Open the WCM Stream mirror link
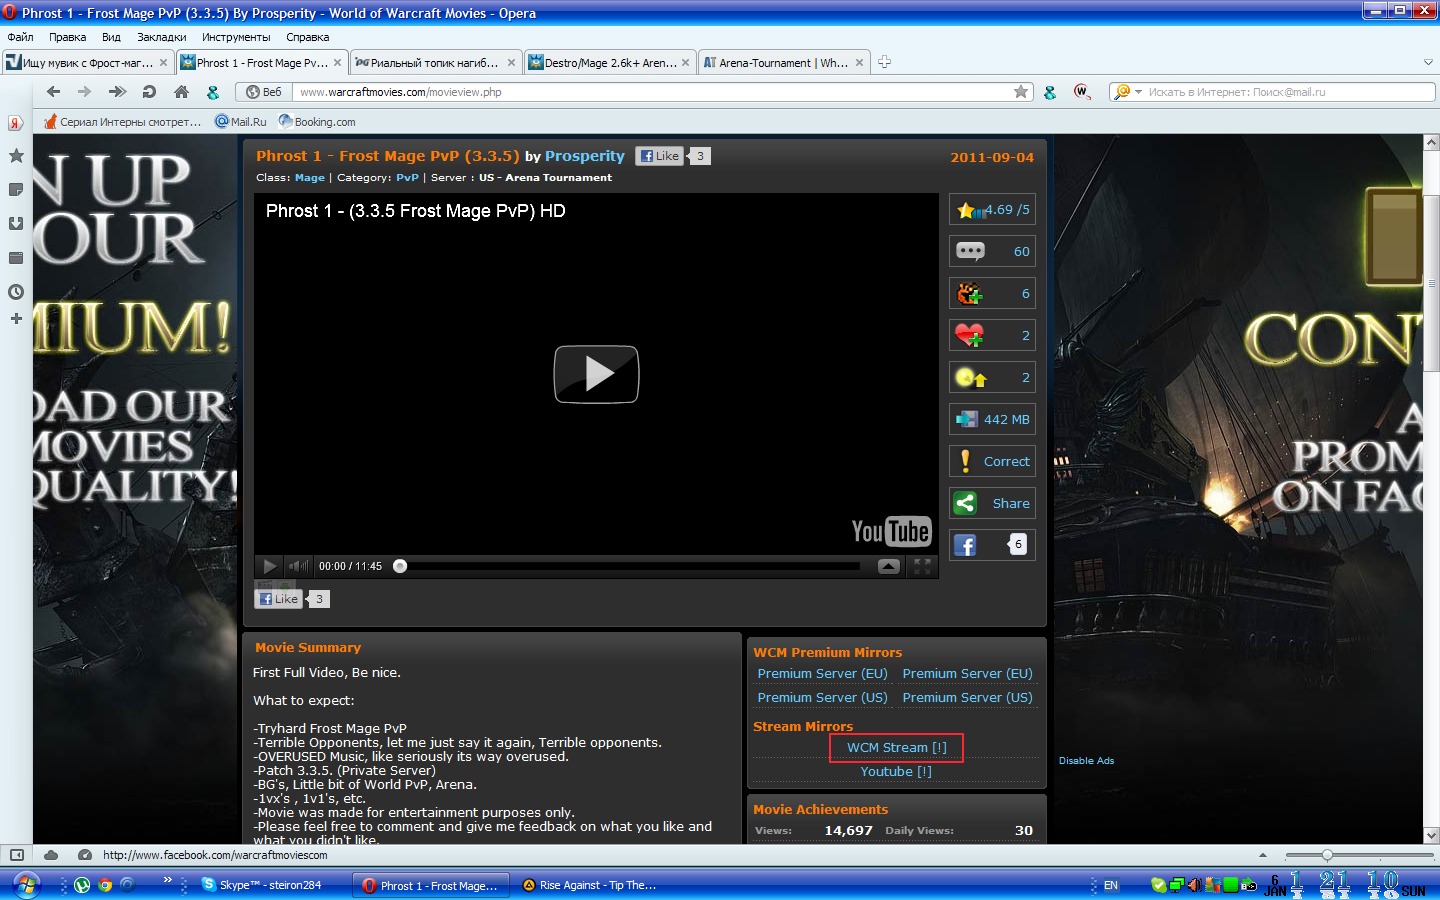The height and width of the screenshot is (900, 1440). pos(896,748)
